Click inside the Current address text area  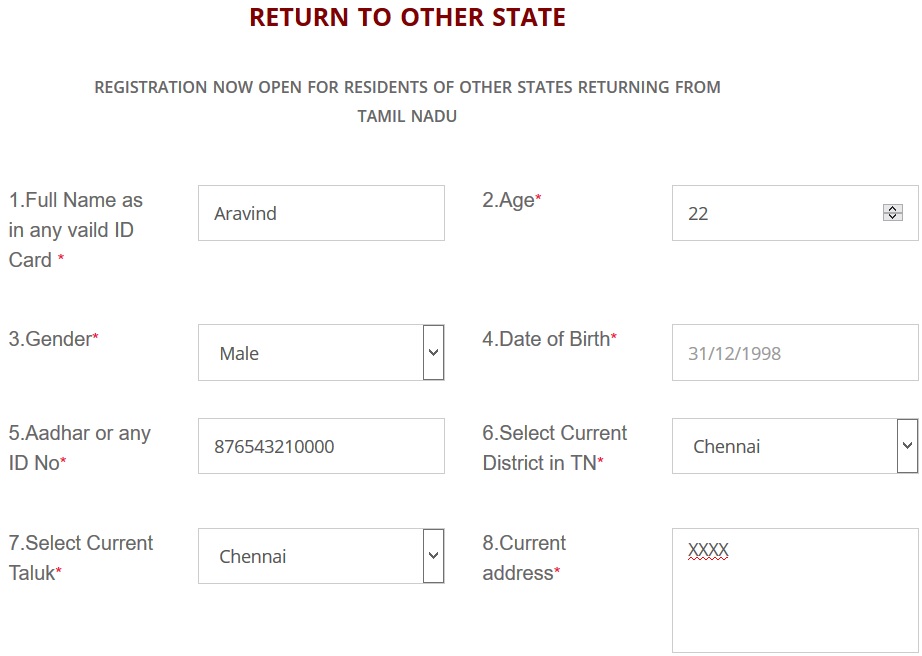click(795, 600)
